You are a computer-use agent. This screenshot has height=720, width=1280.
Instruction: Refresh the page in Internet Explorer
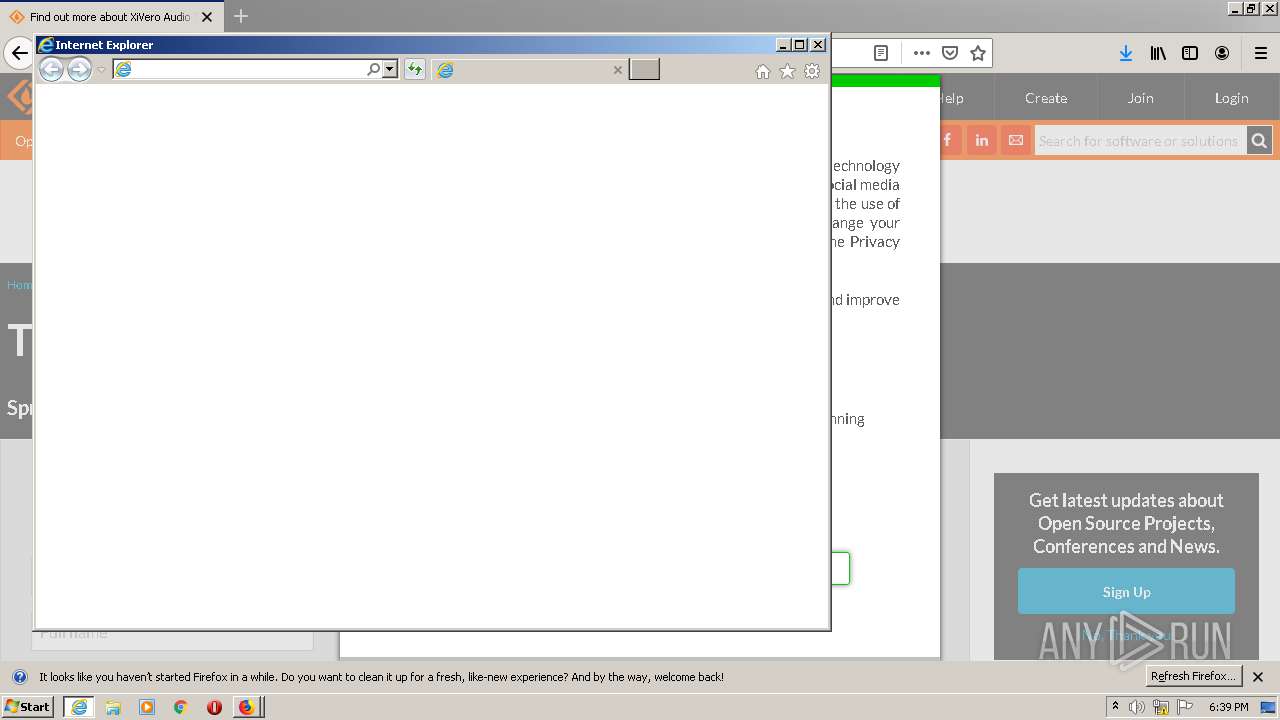coord(414,69)
